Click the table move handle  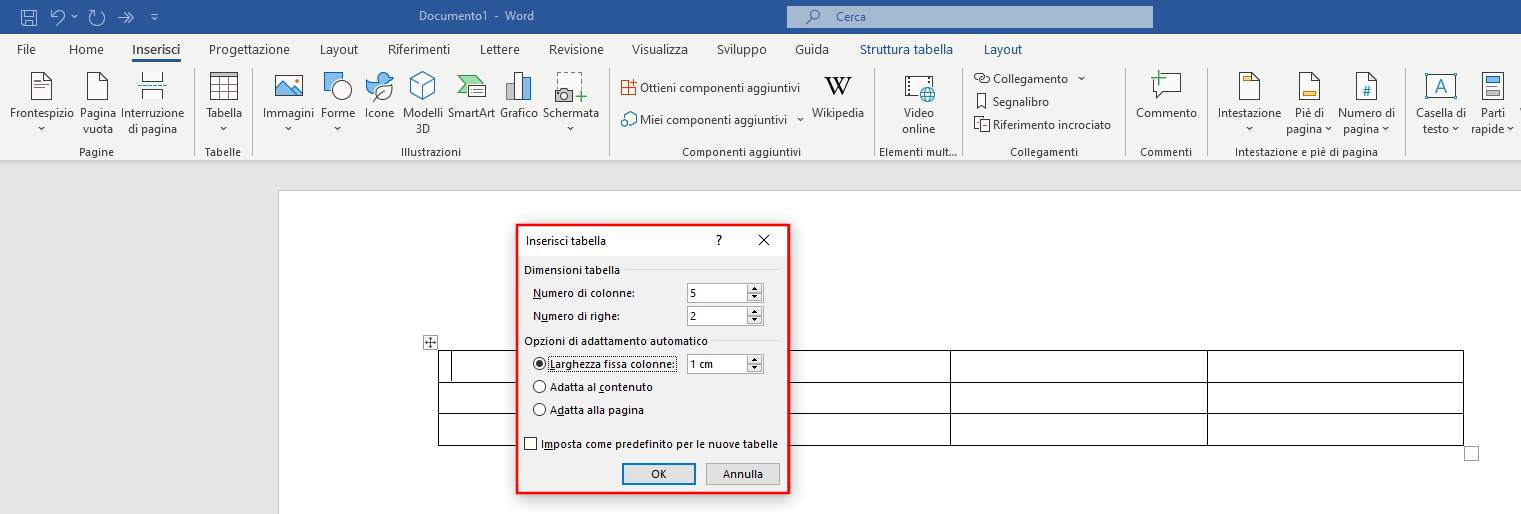click(431, 343)
